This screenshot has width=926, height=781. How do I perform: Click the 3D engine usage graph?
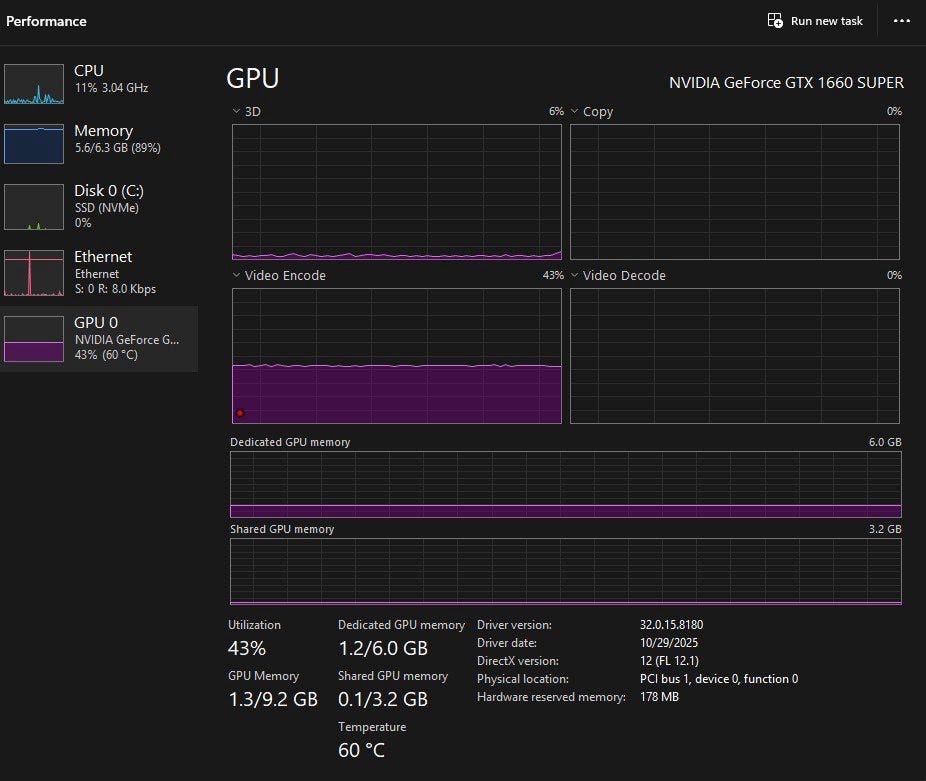[x=397, y=192]
